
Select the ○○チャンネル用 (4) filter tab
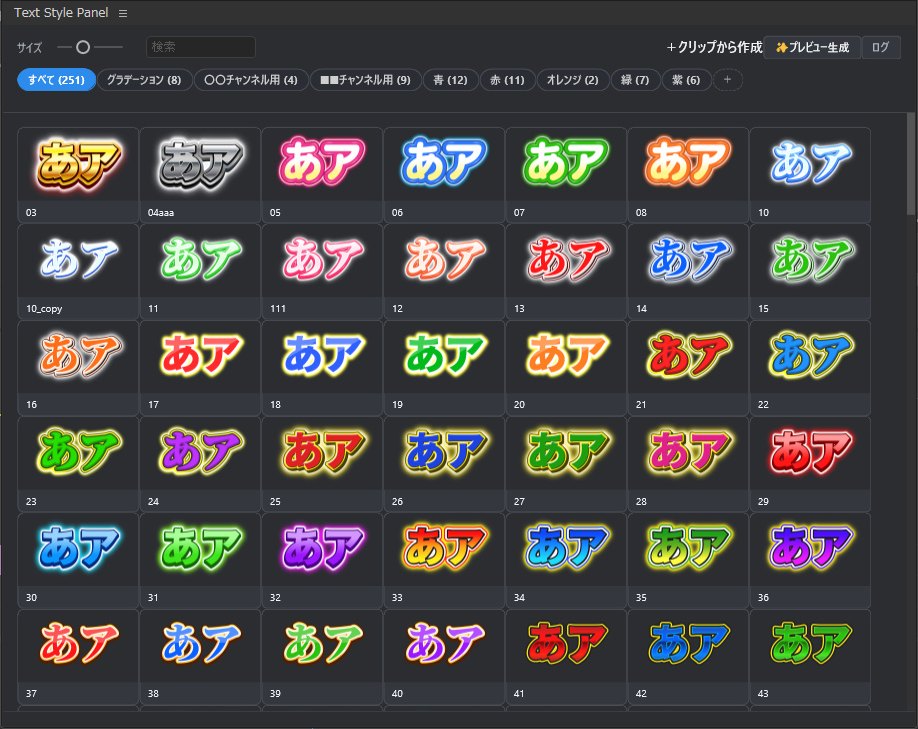tap(251, 80)
